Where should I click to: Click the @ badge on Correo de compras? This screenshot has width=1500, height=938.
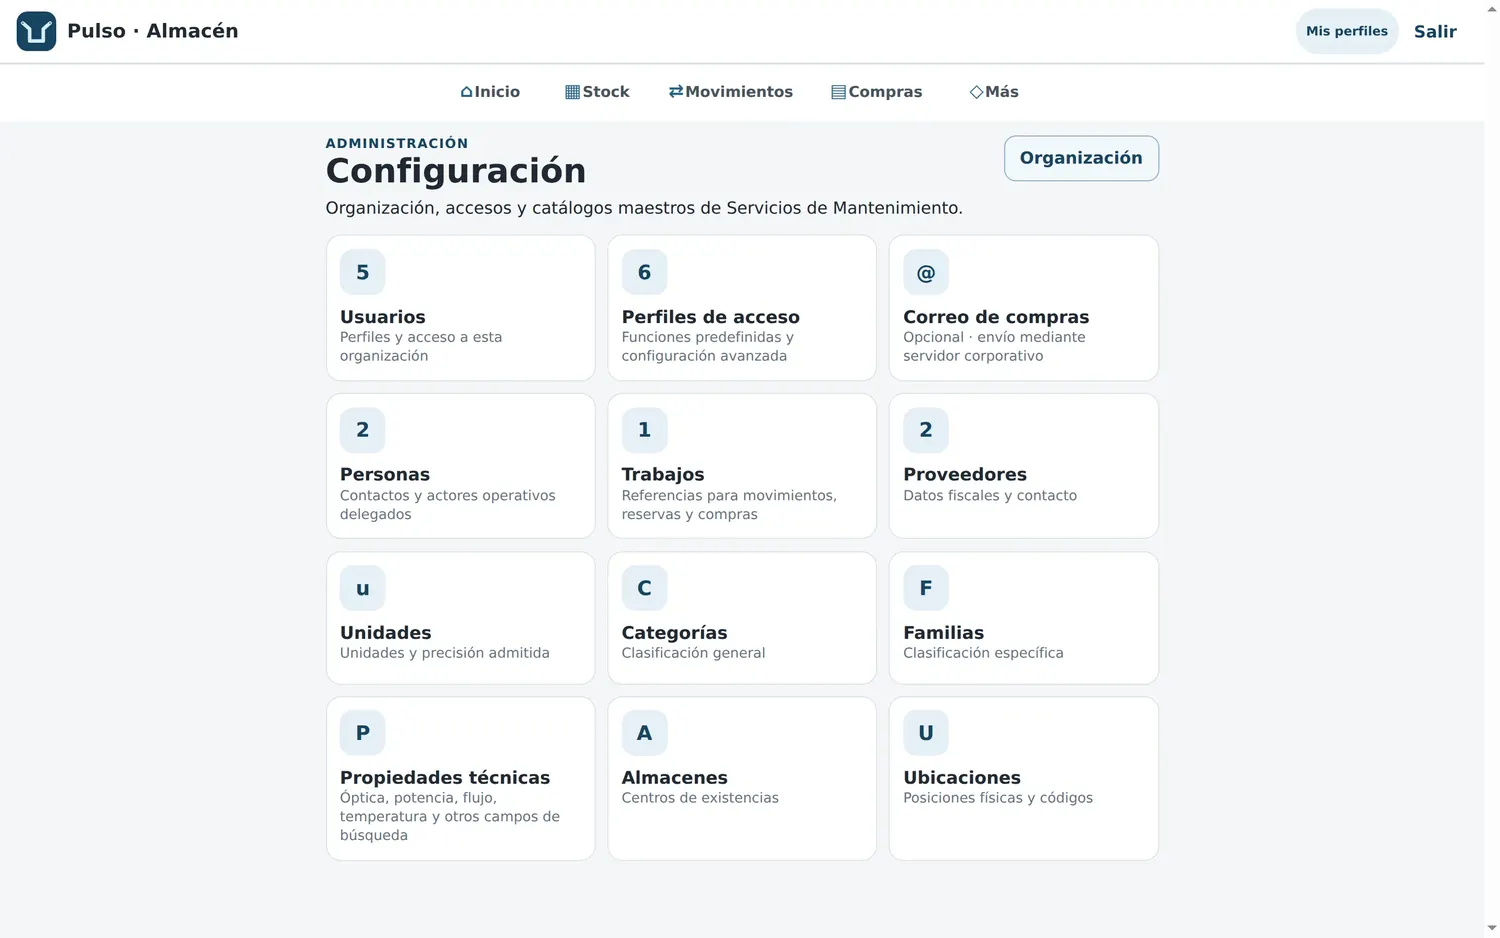[x=926, y=272]
